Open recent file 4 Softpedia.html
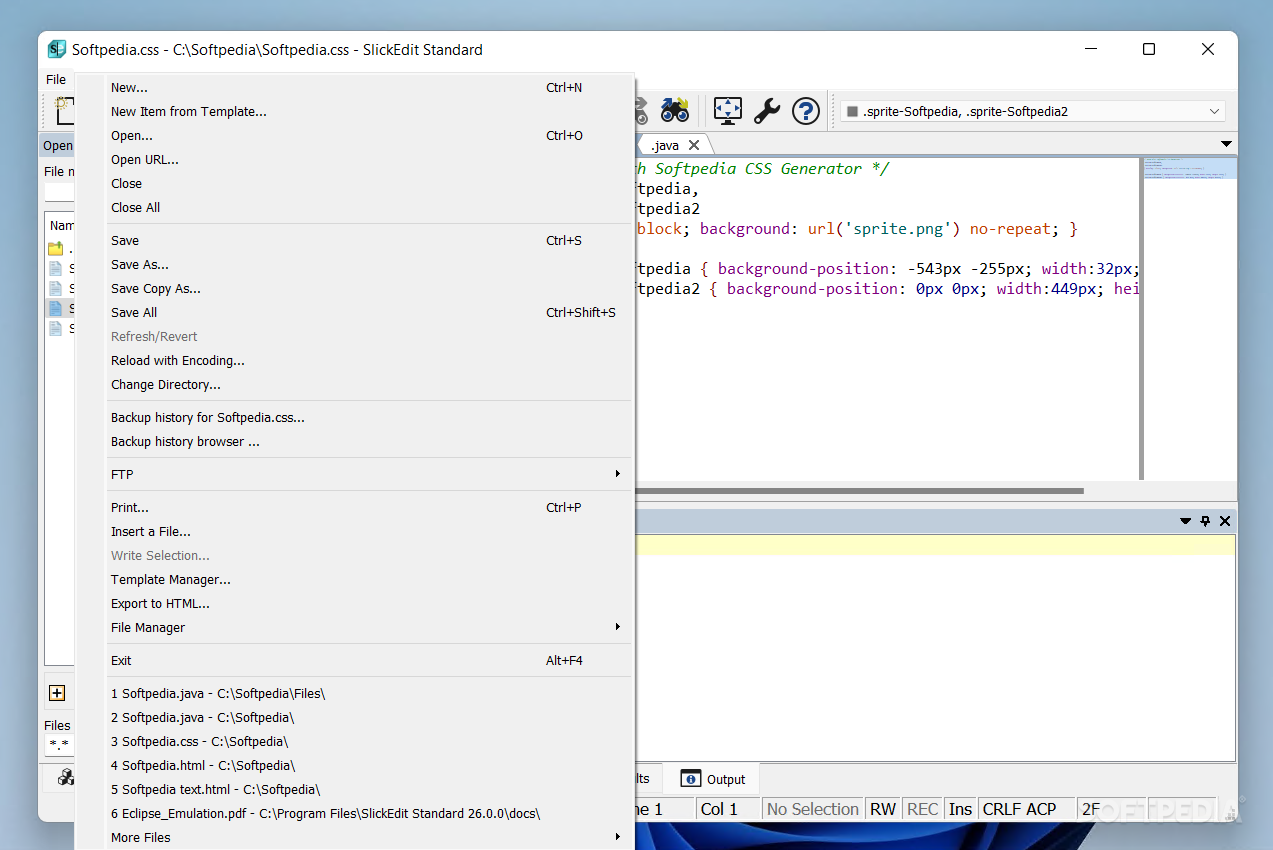This screenshot has height=850, width=1273. 369,765
